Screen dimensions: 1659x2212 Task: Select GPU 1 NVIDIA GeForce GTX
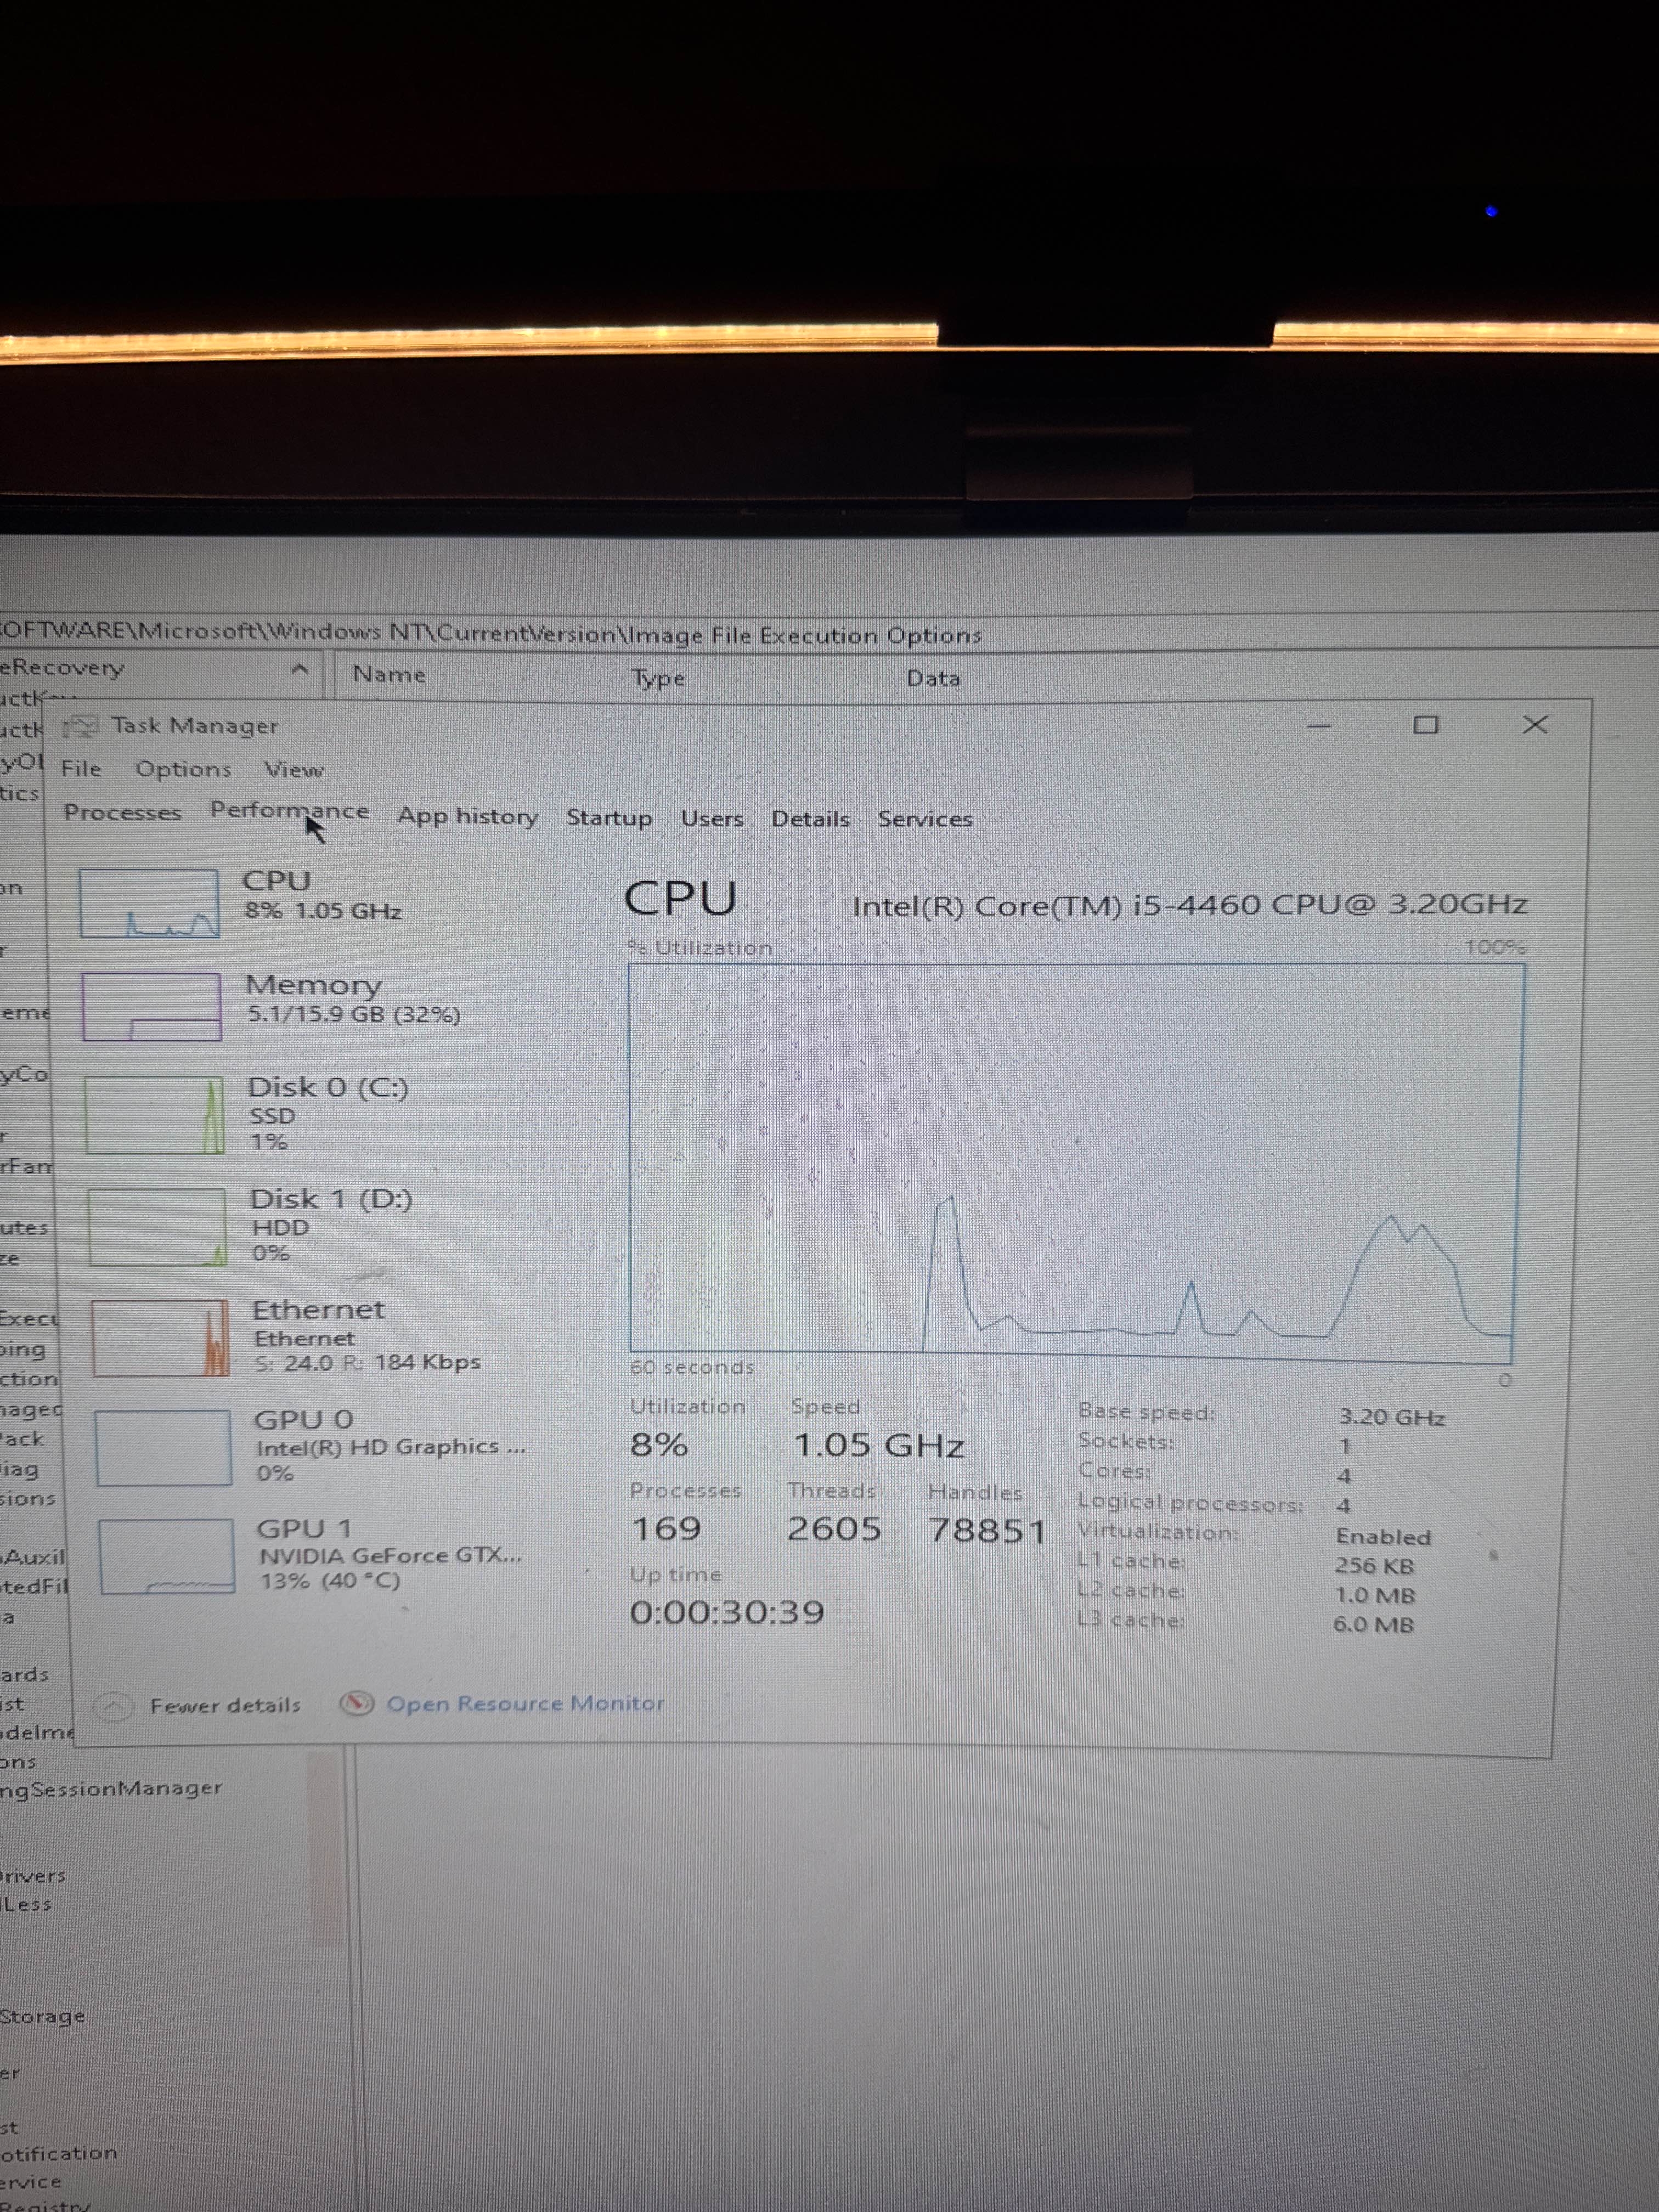168,1556
